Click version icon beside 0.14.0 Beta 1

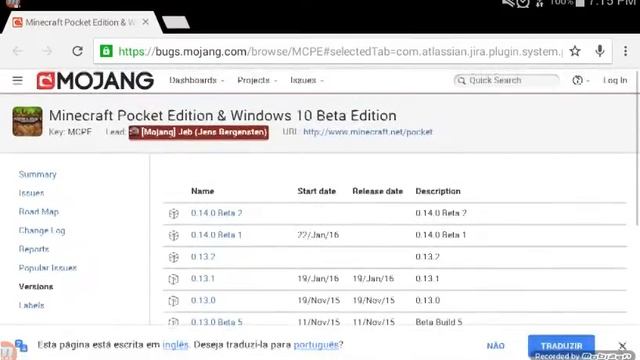tap(173, 235)
